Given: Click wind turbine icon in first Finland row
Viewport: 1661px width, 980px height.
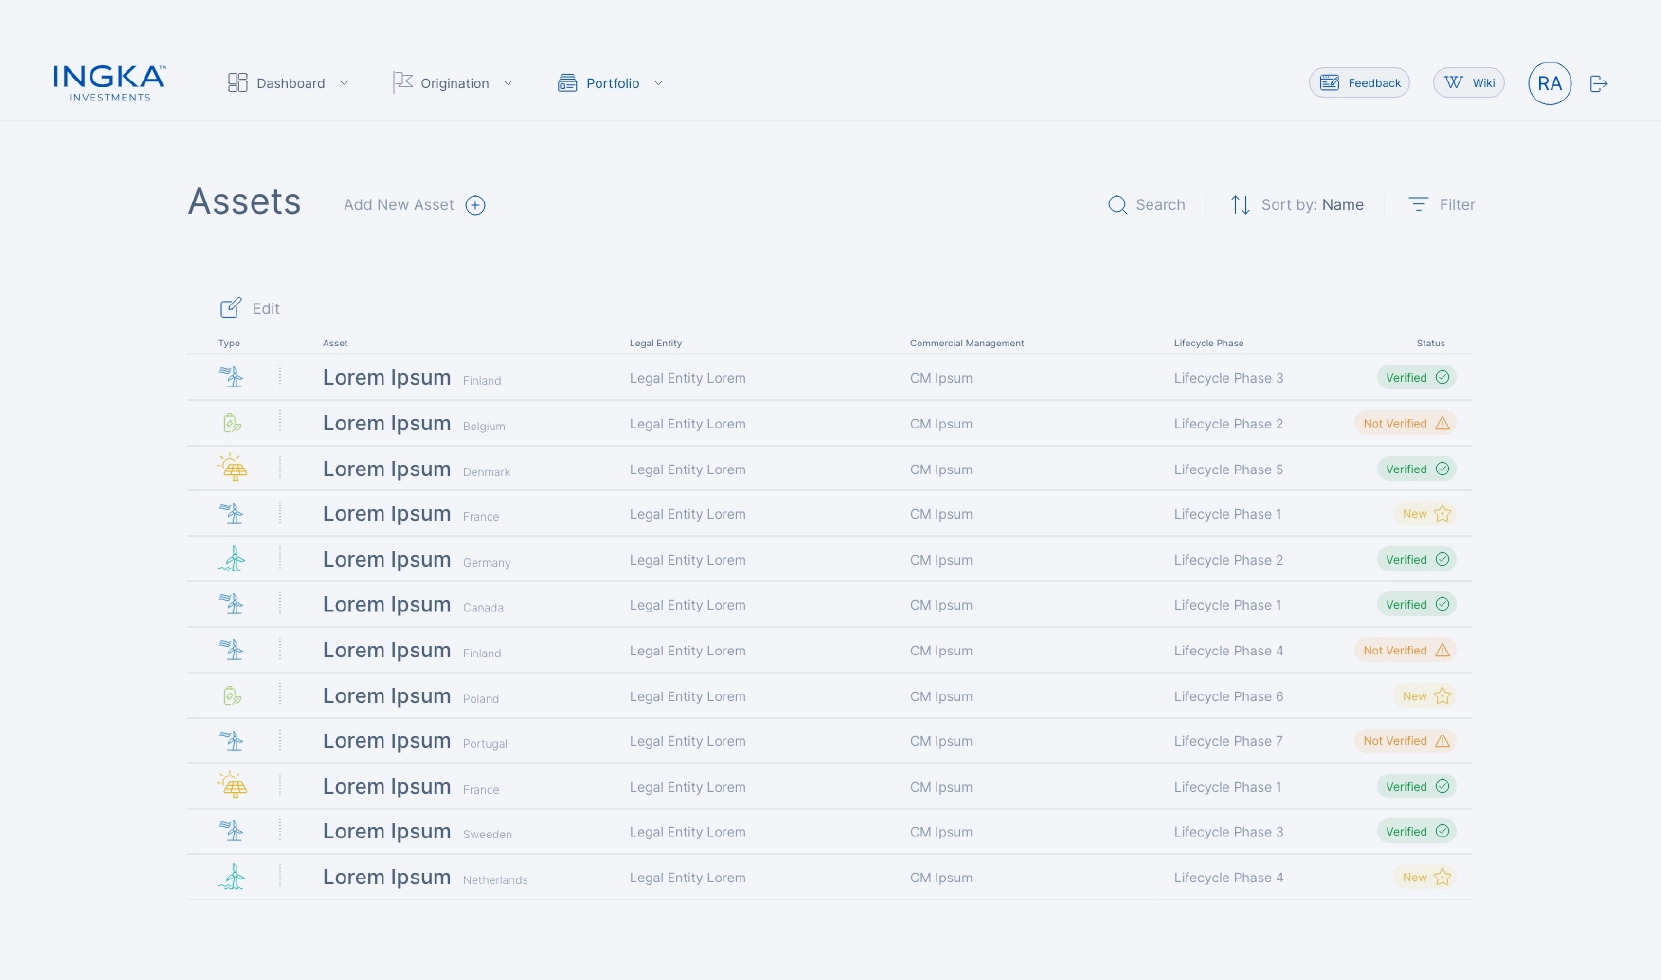Looking at the screenshot, I should pos(232,377).
